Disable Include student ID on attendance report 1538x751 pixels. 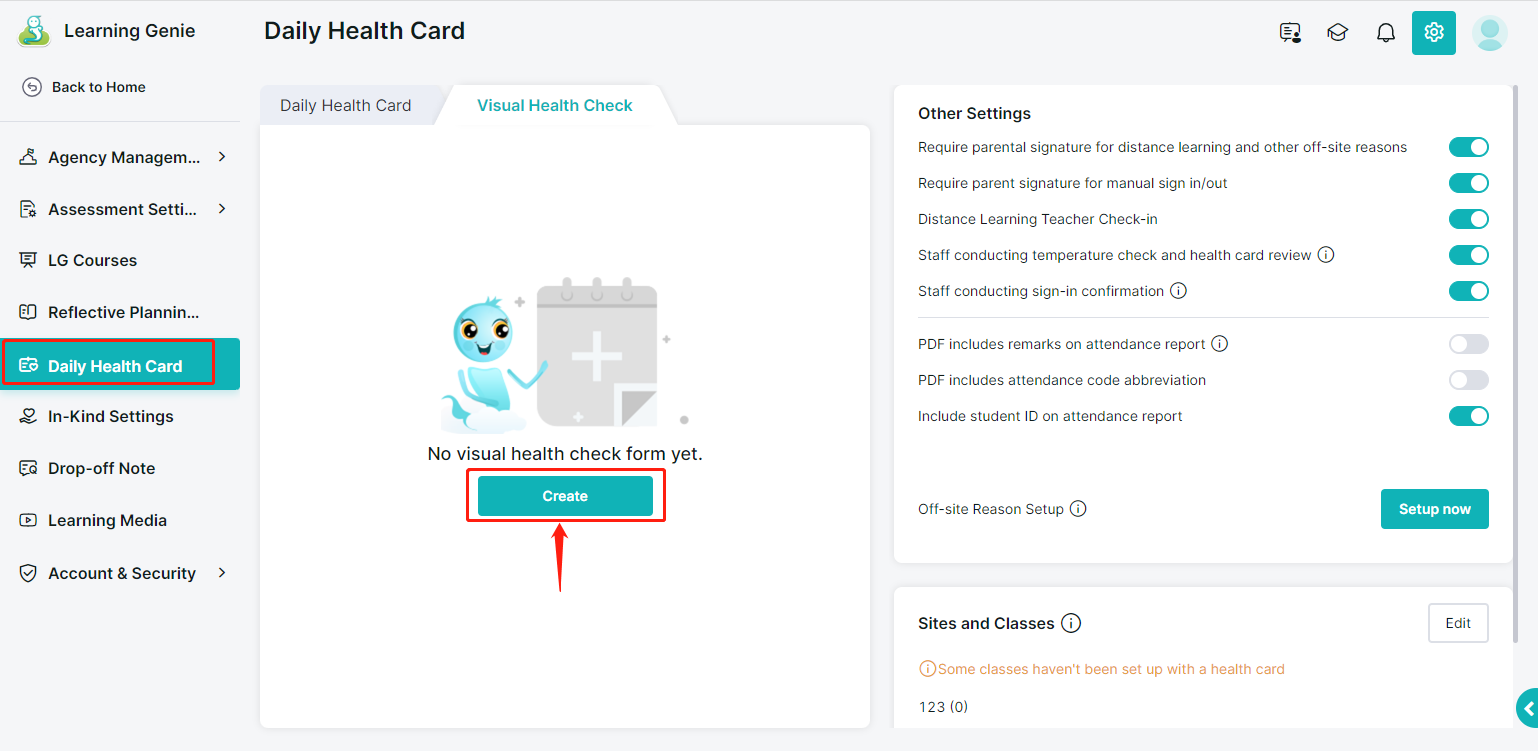pyautogui.click(x=1468, y=416)
